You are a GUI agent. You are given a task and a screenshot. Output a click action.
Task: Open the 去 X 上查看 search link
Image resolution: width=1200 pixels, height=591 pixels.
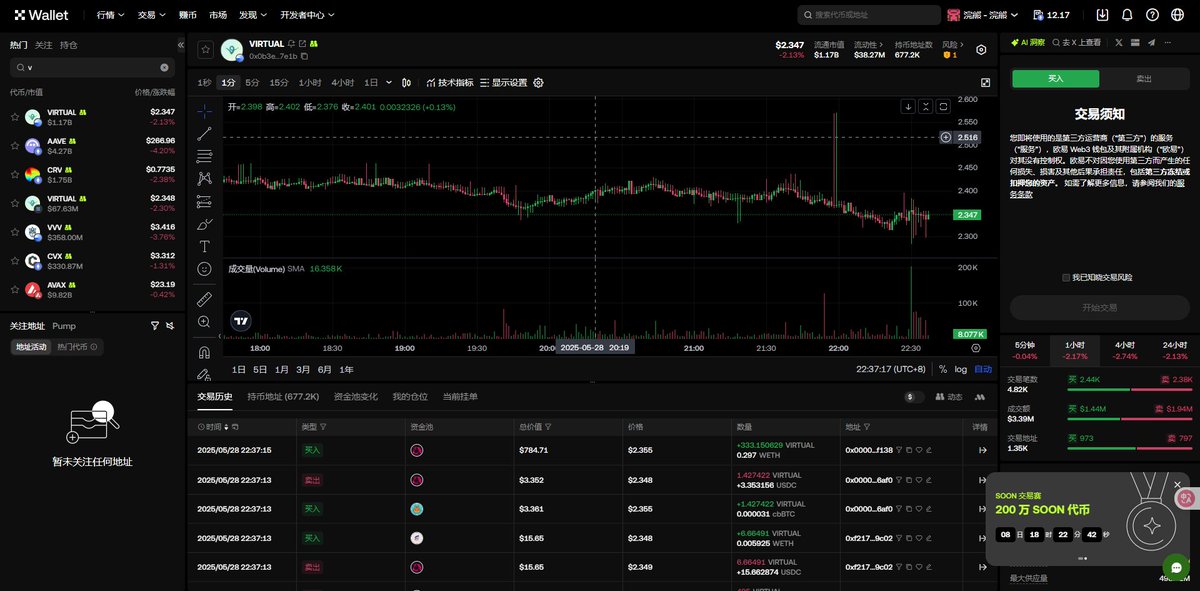[x=1079, y=43]
